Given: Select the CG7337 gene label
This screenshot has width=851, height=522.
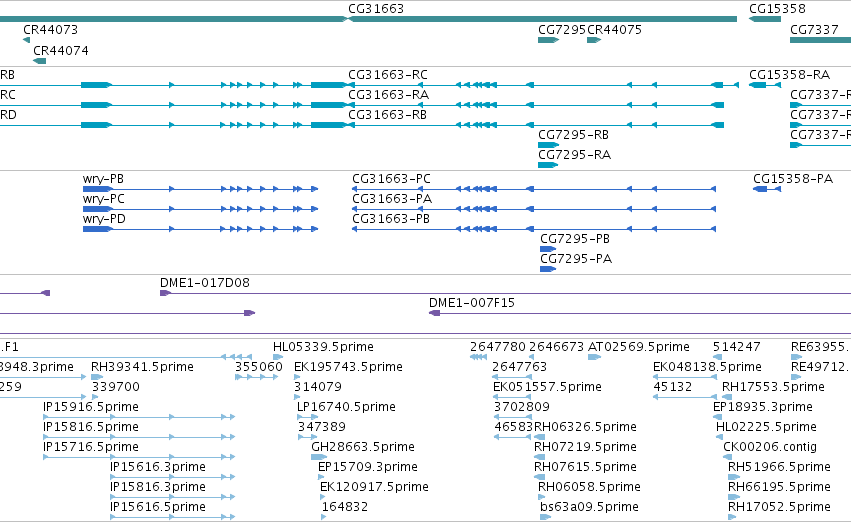Looking at the screenshot, I should (x=814, y=29).
